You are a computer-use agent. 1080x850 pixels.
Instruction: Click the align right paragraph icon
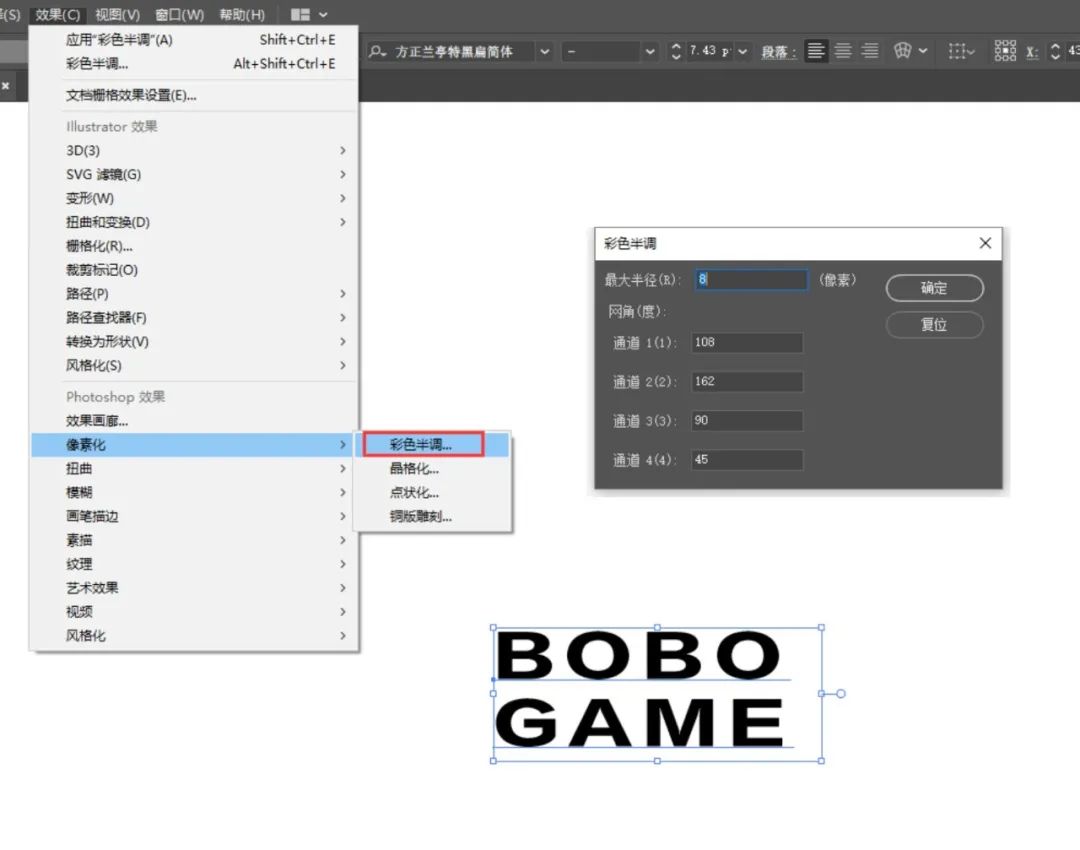pyautogui.click(x=871, y=51)
